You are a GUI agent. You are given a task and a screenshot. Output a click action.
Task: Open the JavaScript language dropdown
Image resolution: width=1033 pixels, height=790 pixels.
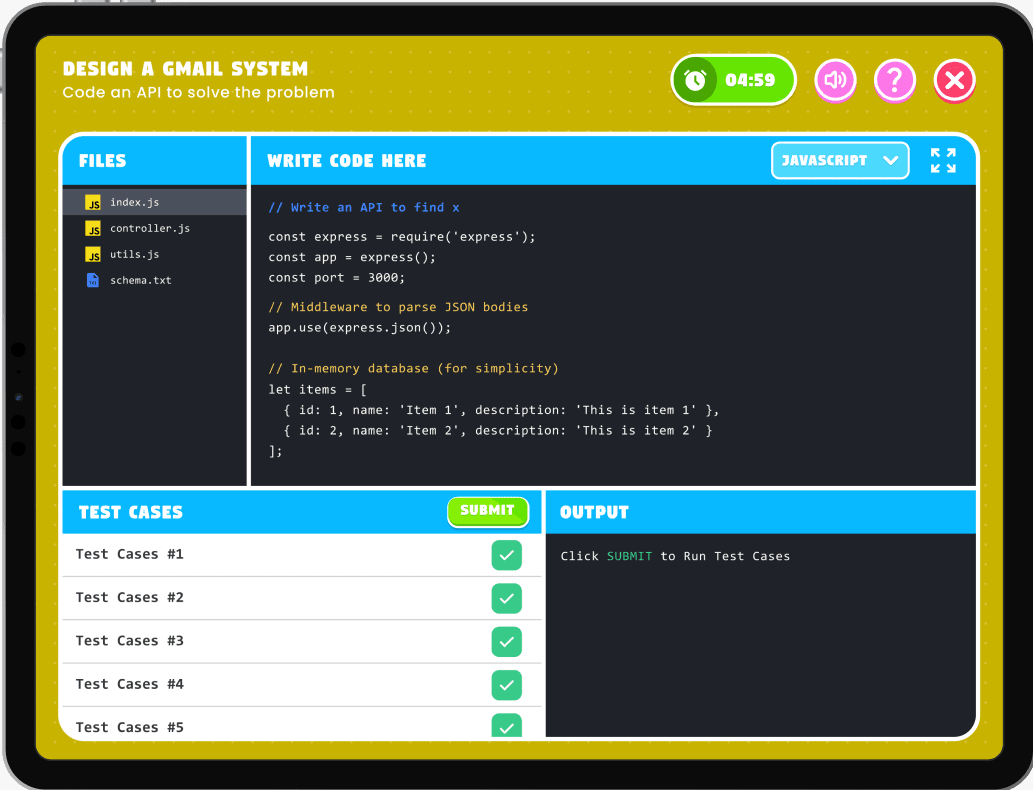pyautogui.click(x=840, y=160)
